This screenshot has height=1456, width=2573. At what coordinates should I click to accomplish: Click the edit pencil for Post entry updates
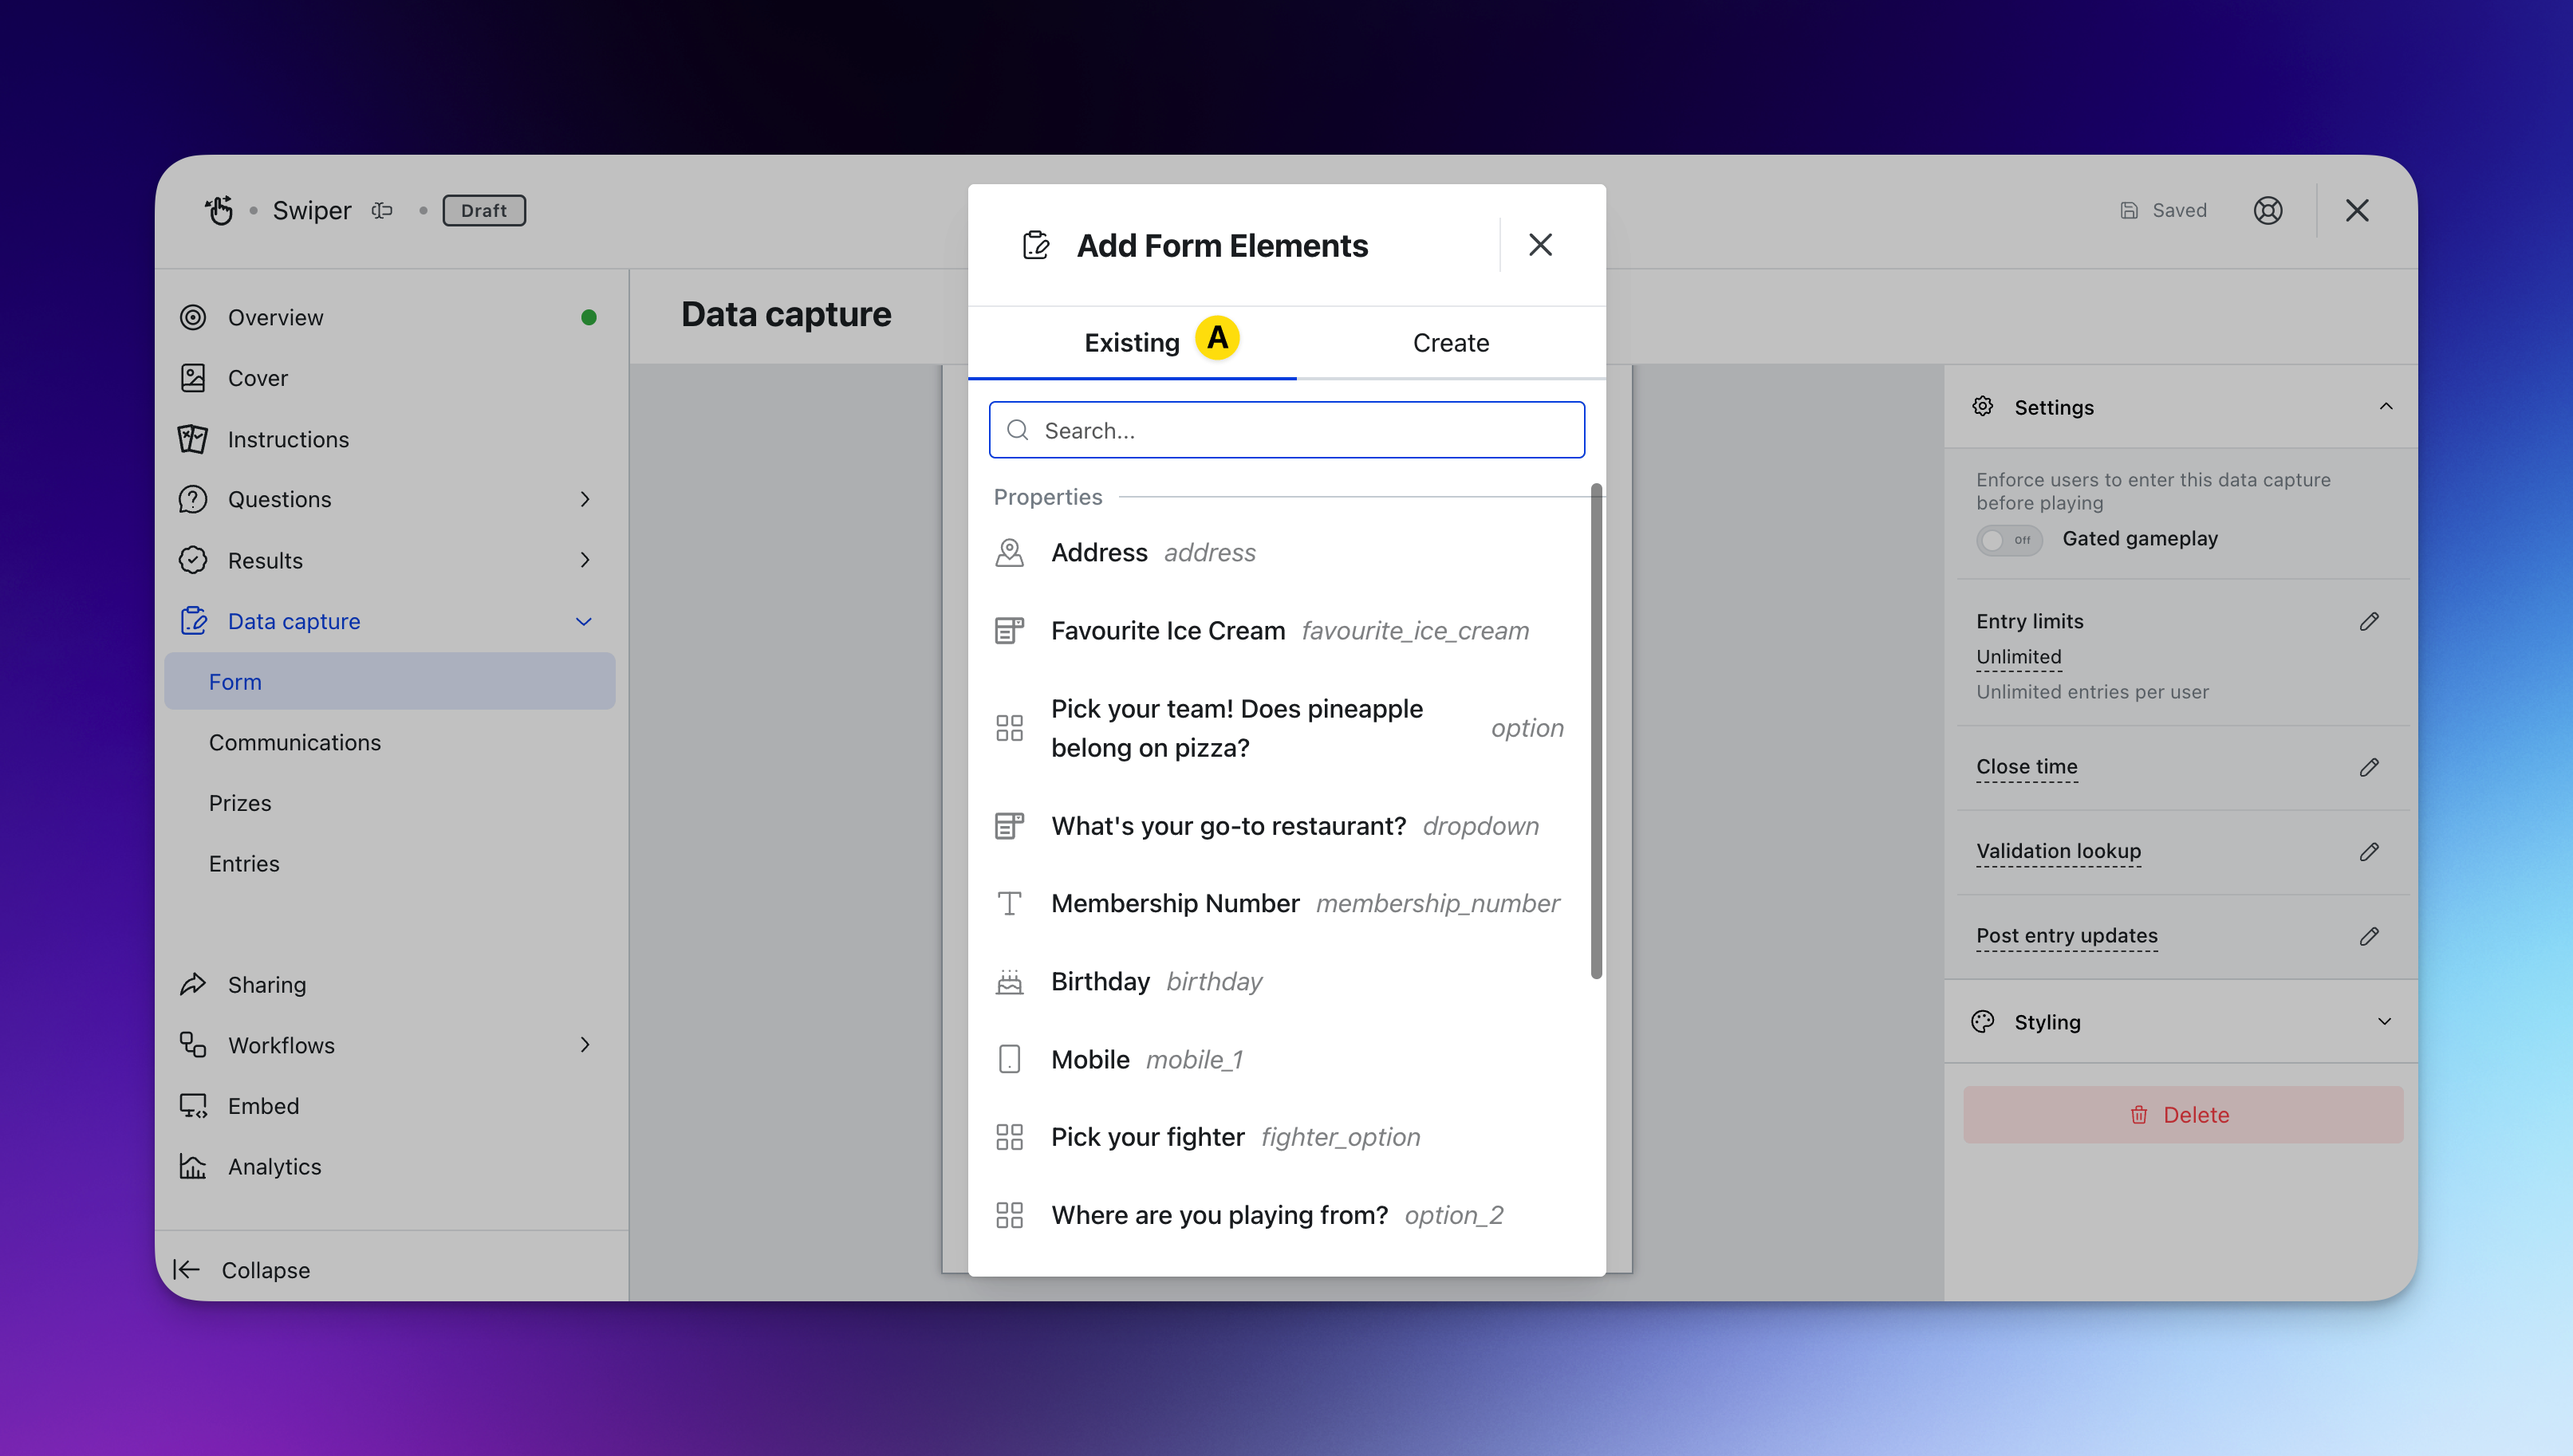(x=2368, y=936)
